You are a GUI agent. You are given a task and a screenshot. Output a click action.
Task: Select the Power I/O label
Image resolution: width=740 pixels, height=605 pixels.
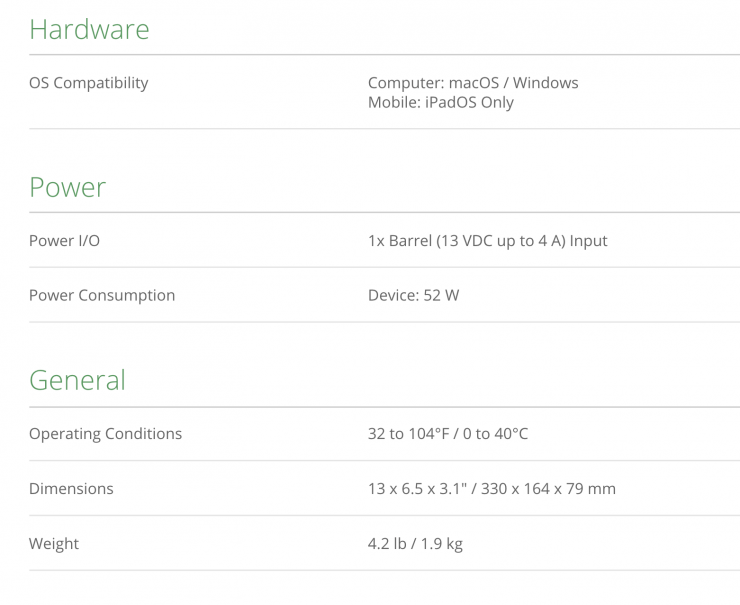(x=64, y=241)
